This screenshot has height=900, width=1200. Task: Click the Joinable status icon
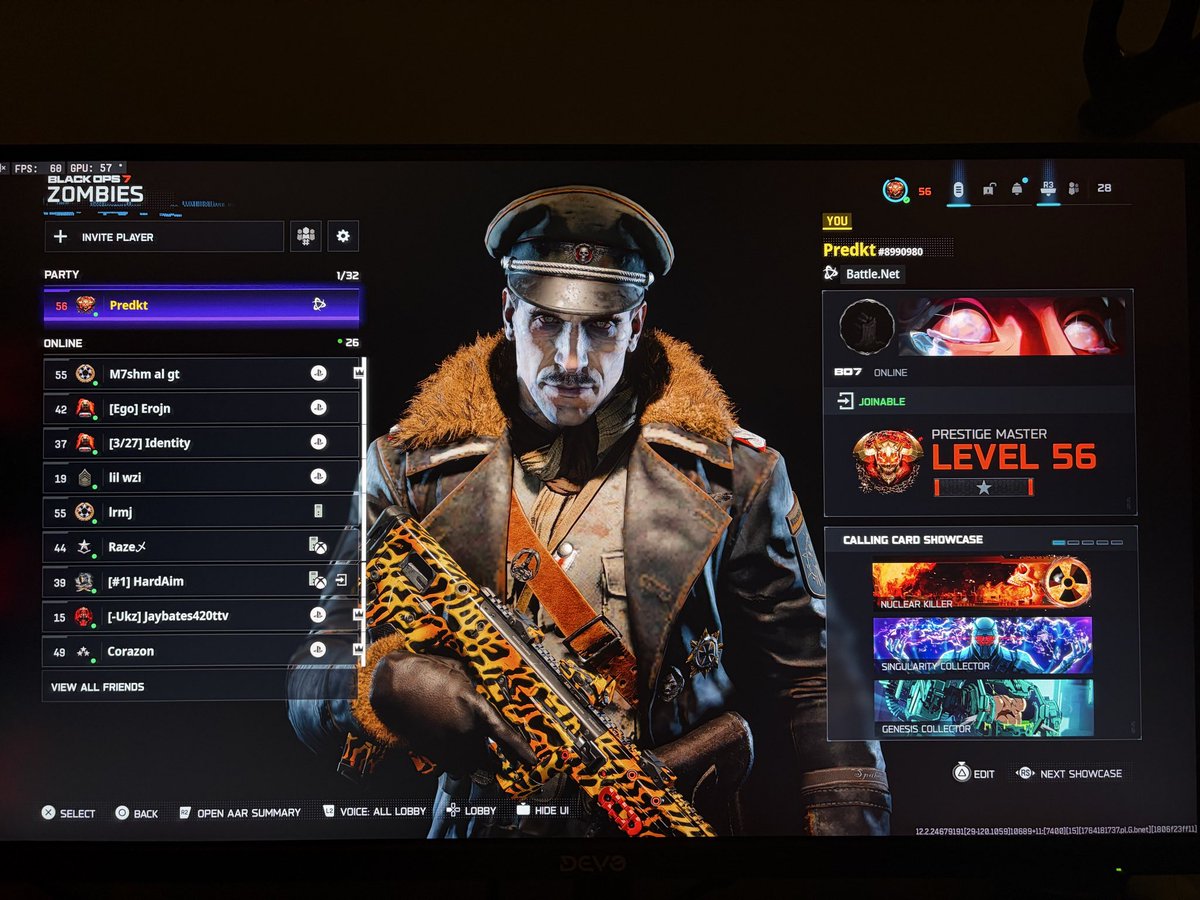[x=845, y=401]
